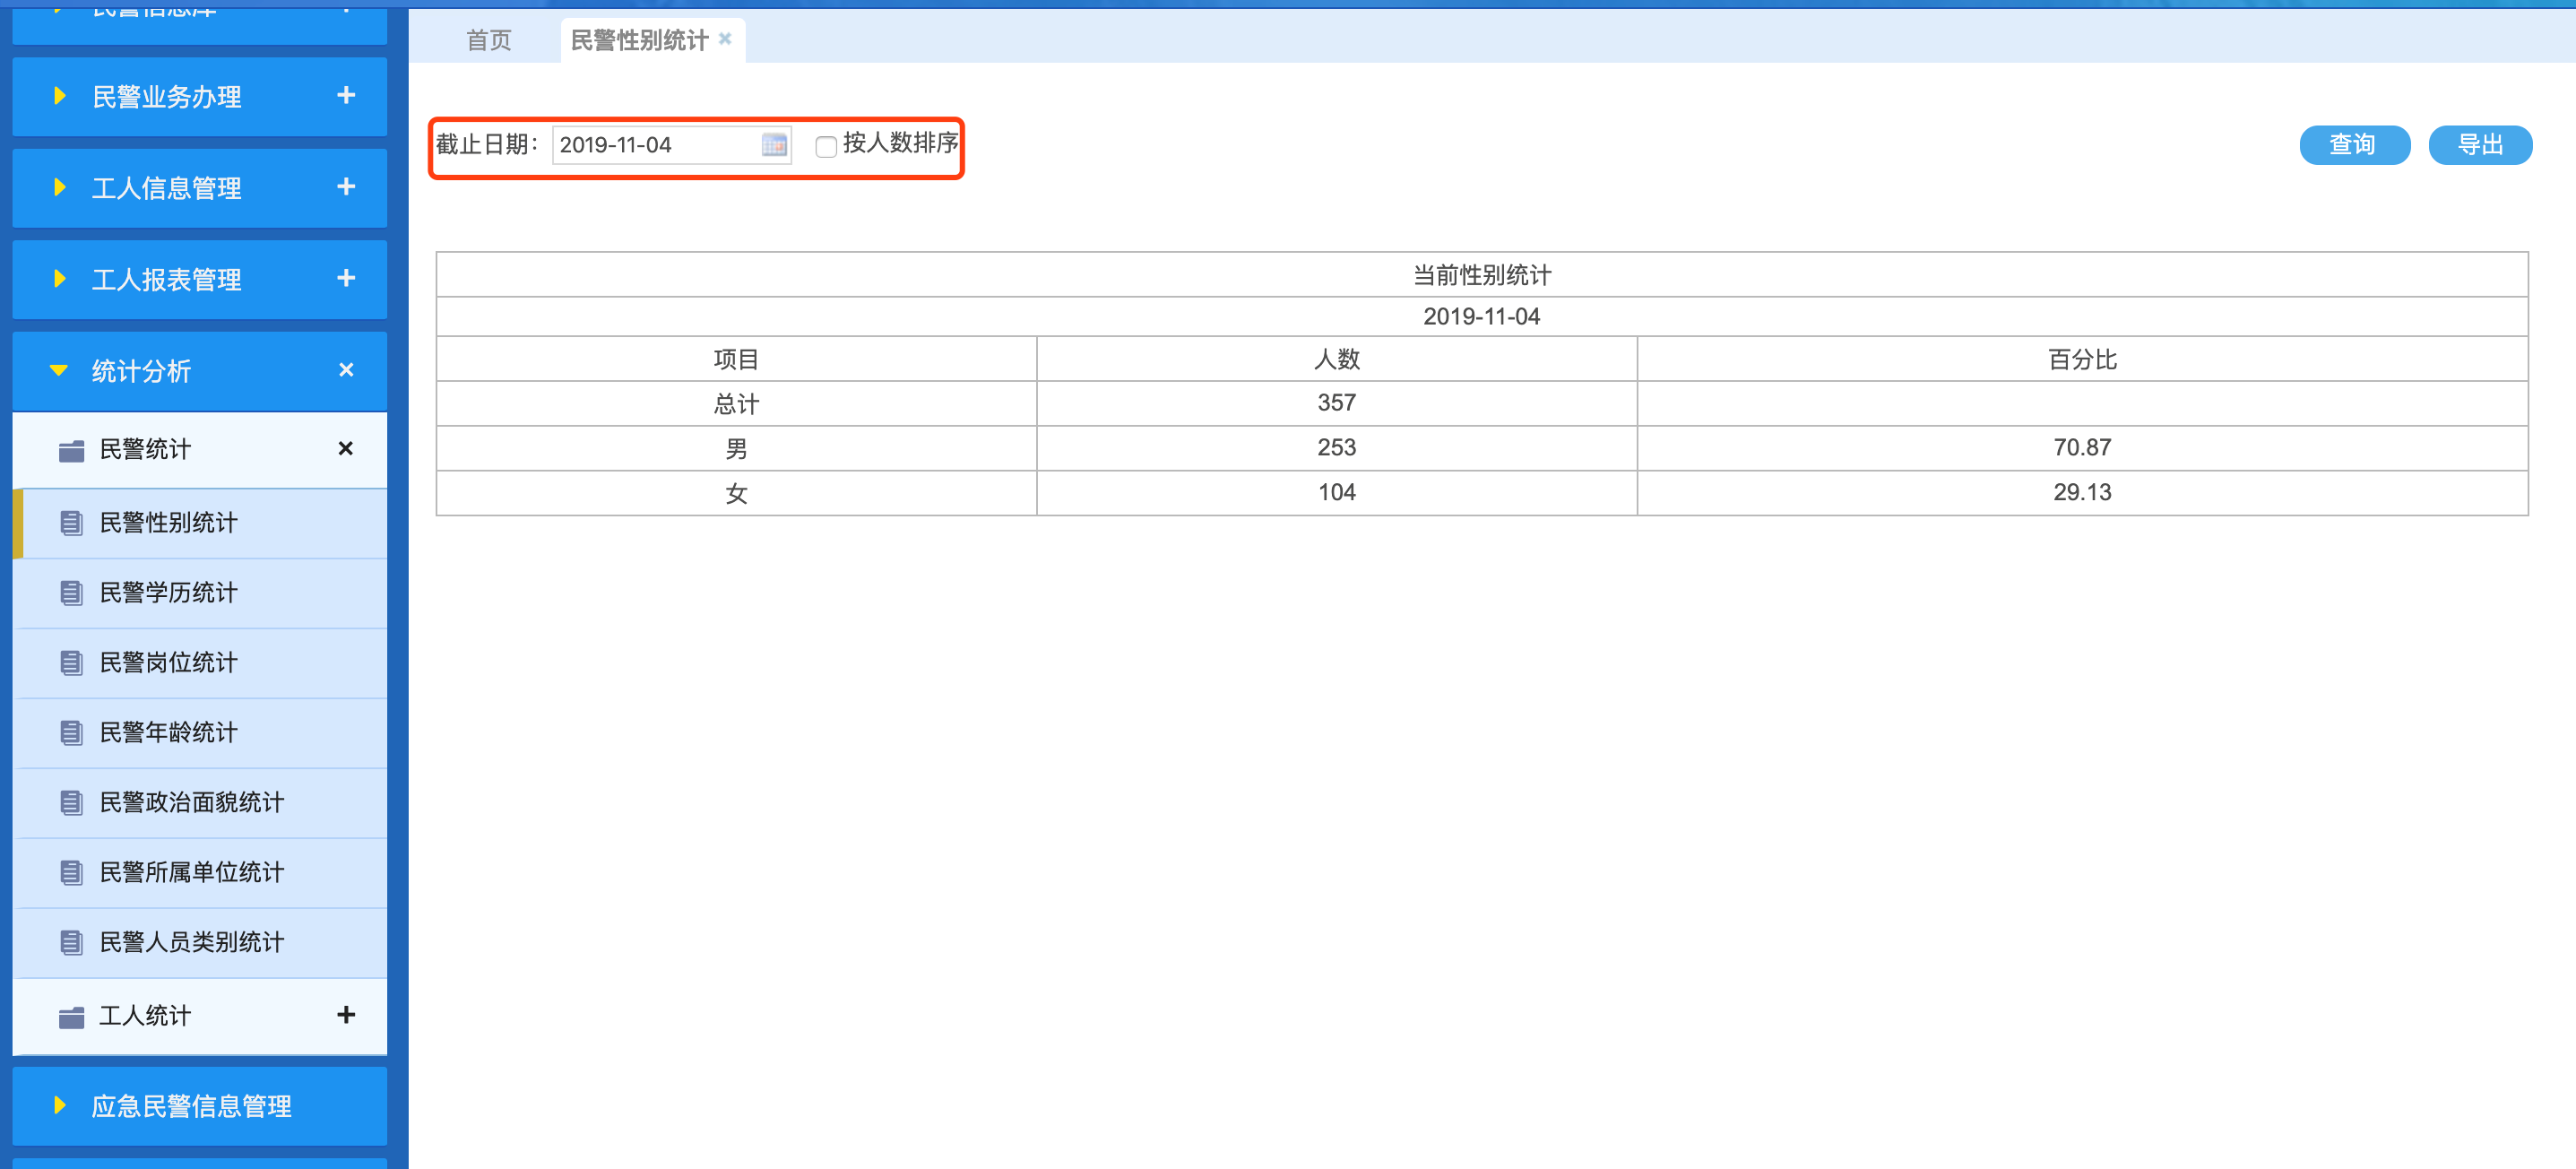The height and width of the screenshot is (1169, 2576).
Task: Click the percentage value 70.87
Action: (x=2082, y=448)
